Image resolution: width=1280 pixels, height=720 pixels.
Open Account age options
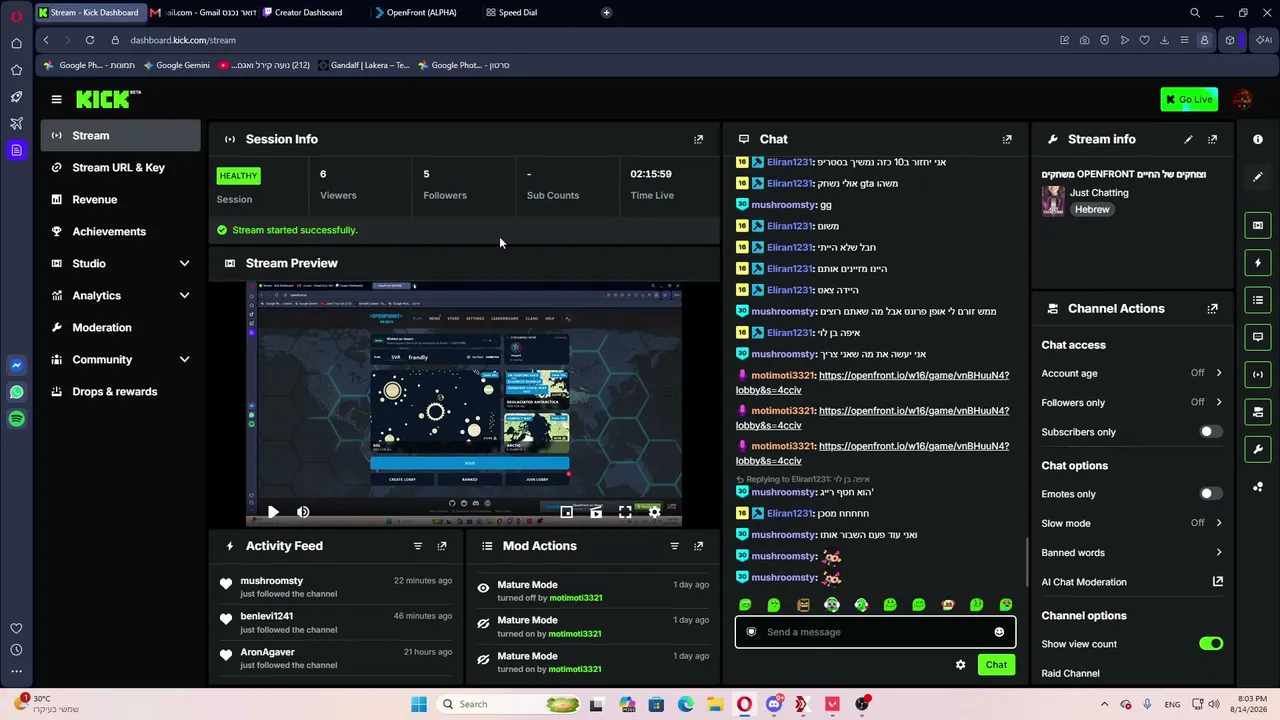(x=1132, y=373)
